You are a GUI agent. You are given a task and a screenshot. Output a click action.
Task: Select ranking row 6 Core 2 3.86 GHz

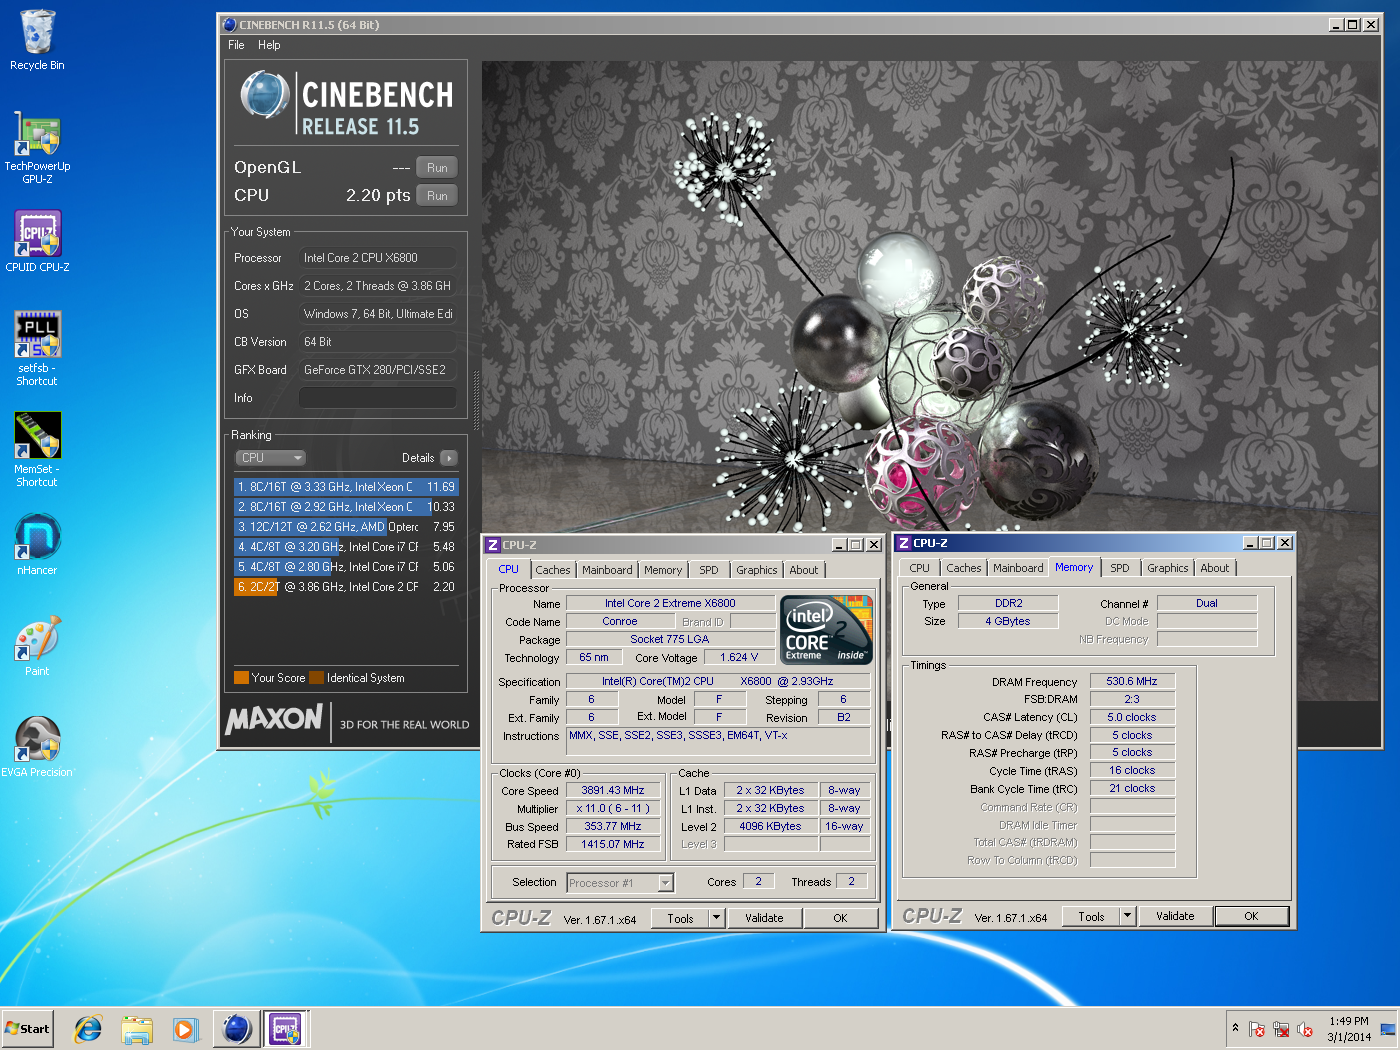346,587
